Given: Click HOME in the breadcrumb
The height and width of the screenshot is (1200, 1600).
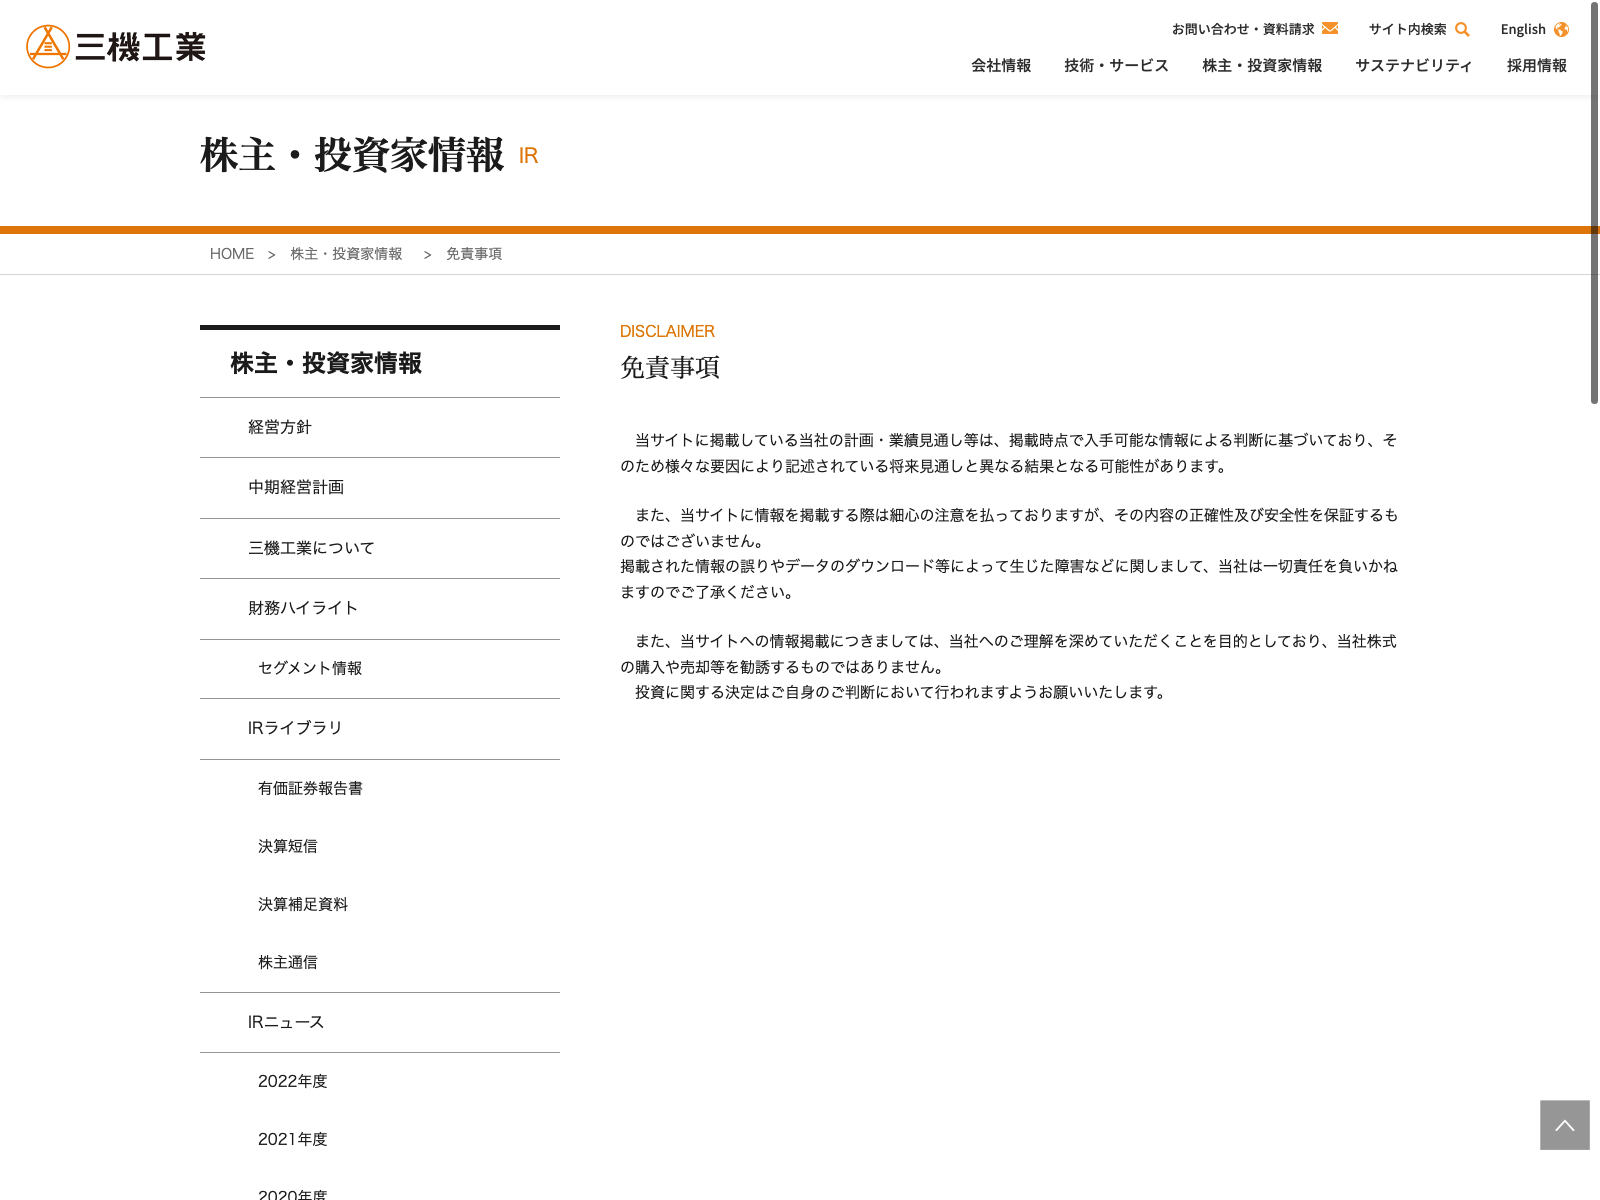Looking at the screenshot, I should point(232,254).
